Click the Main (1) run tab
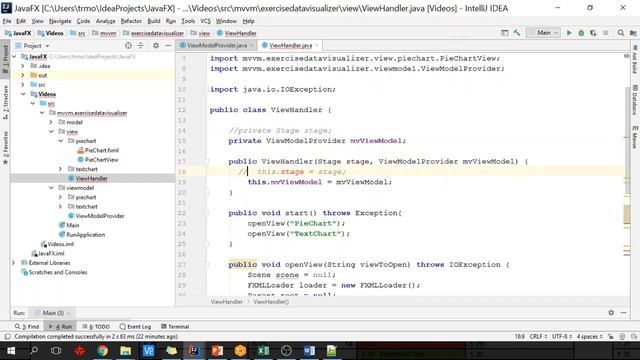 tap(53, 313)
